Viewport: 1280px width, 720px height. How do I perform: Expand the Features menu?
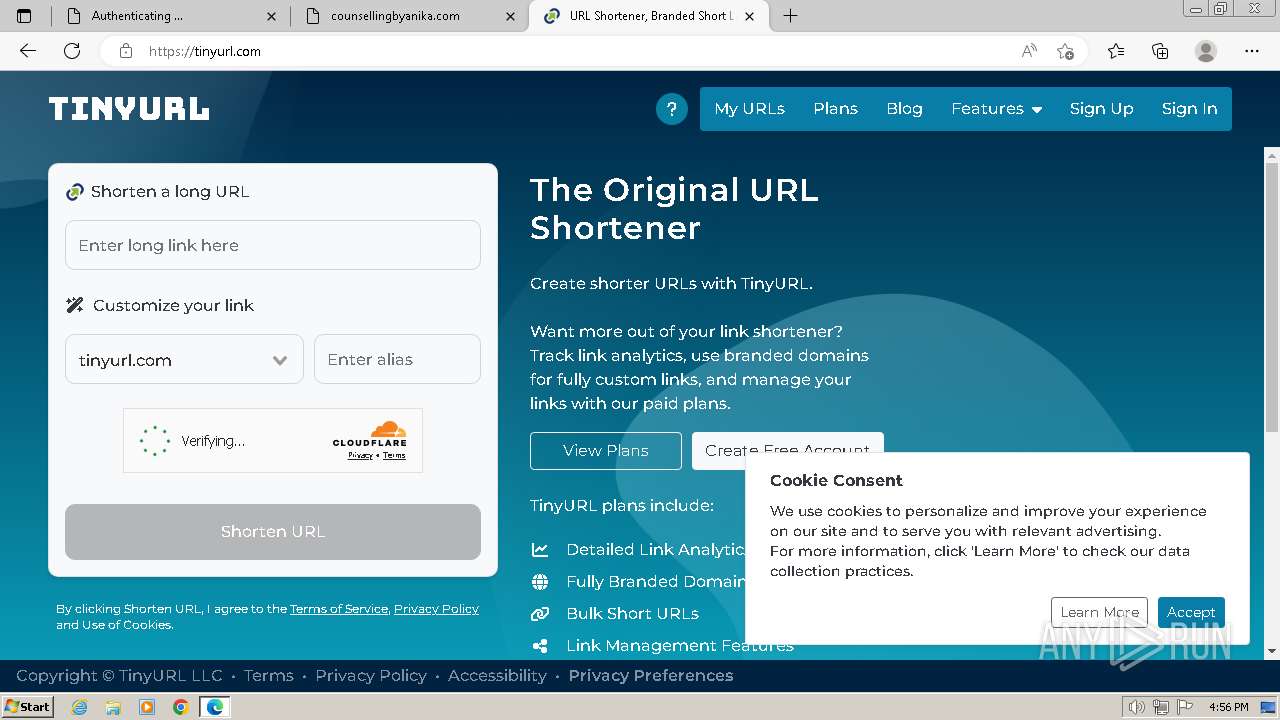(x=996, y=109)
